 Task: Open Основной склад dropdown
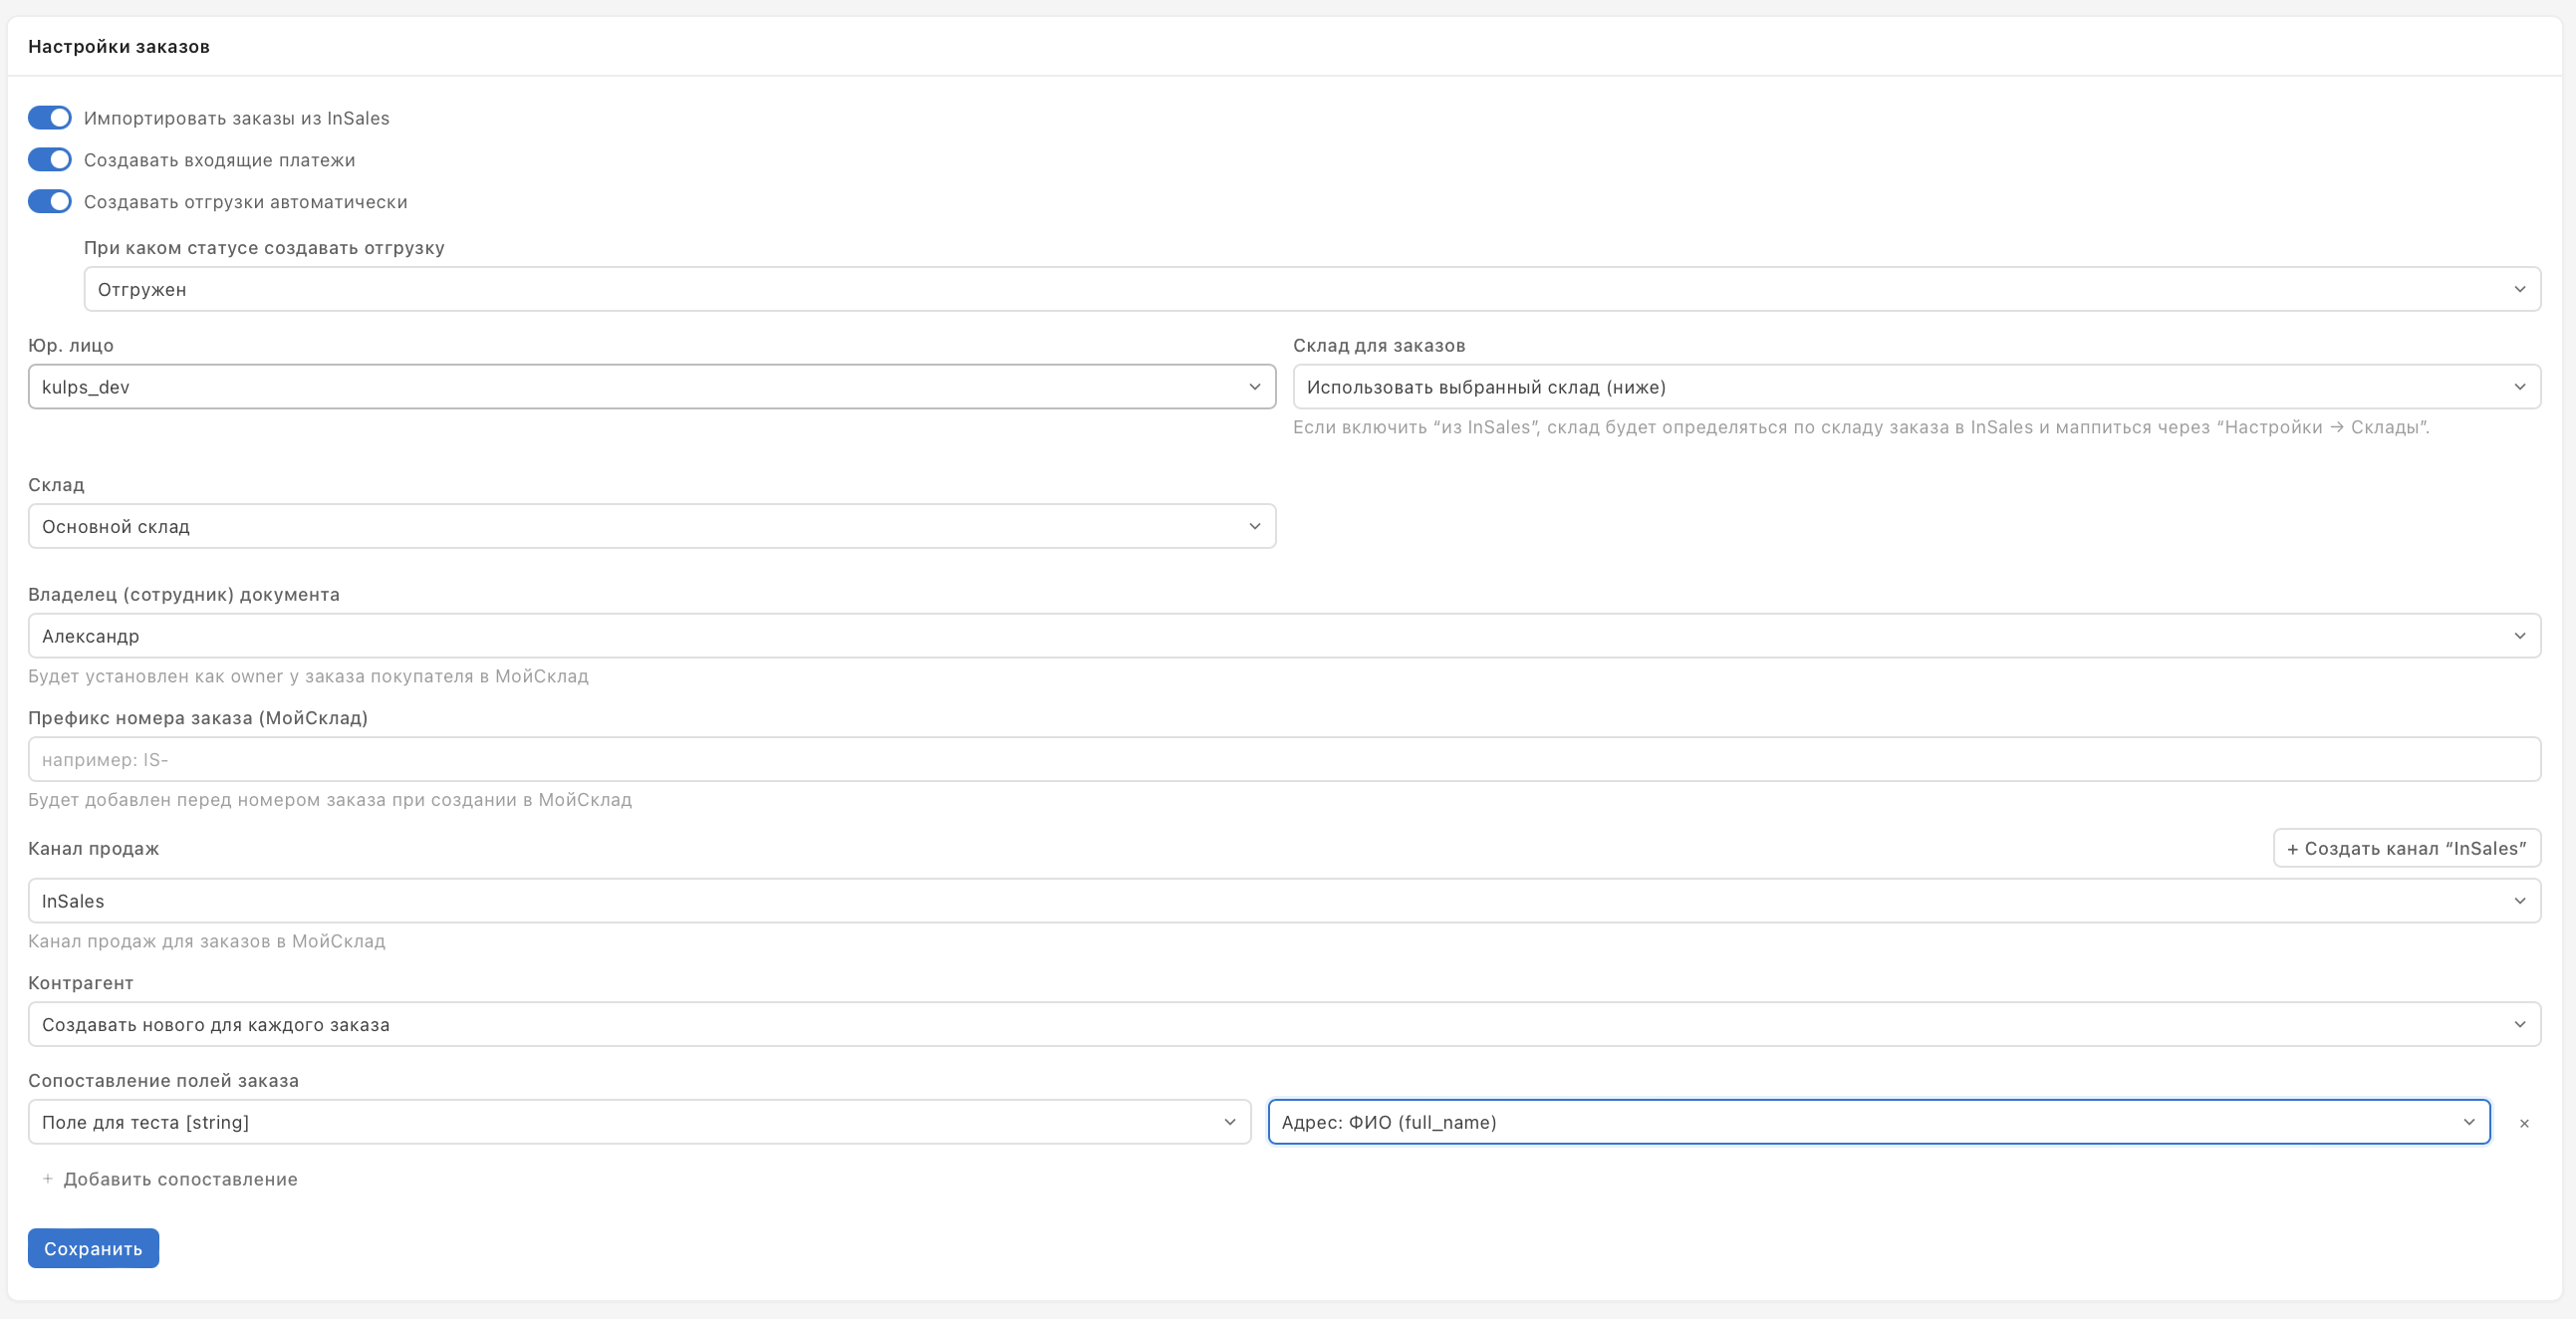(651, 526)
